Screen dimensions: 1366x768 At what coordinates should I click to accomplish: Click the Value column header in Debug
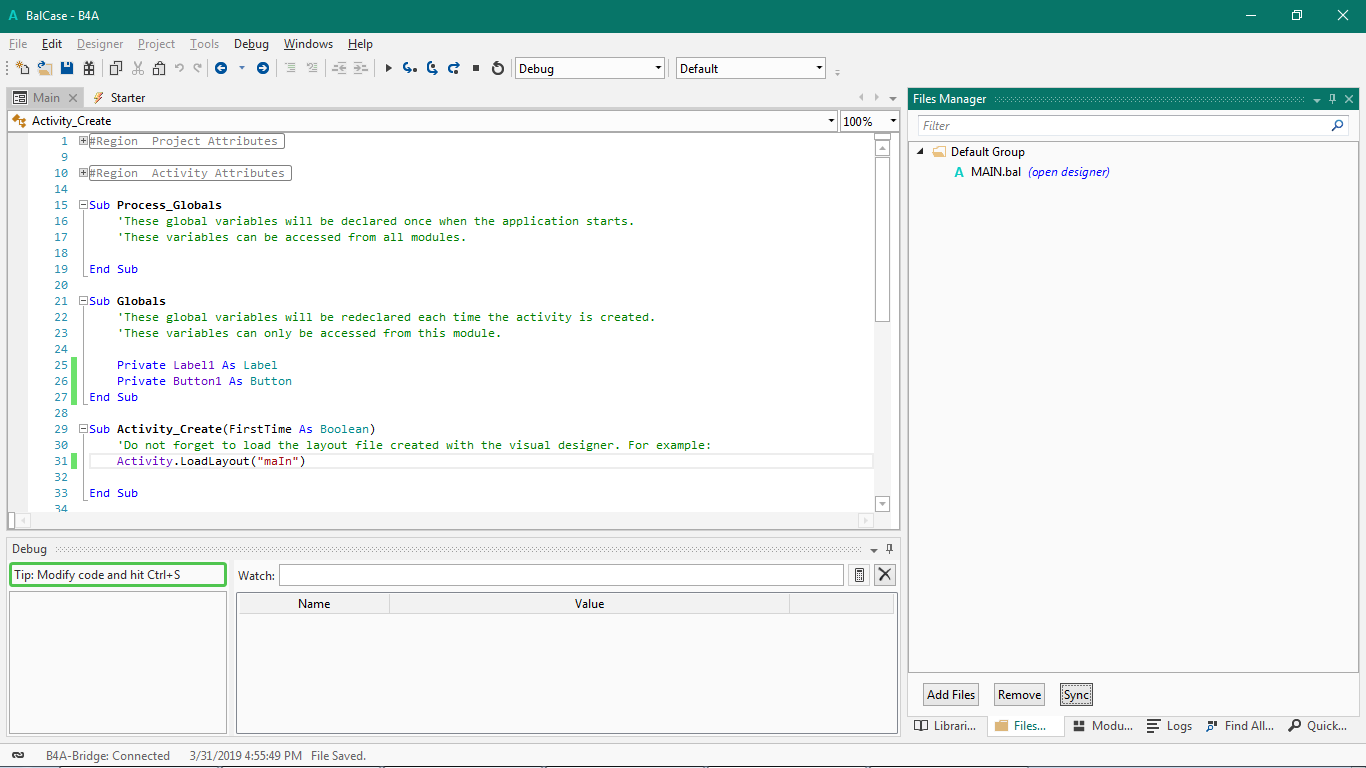590,604
